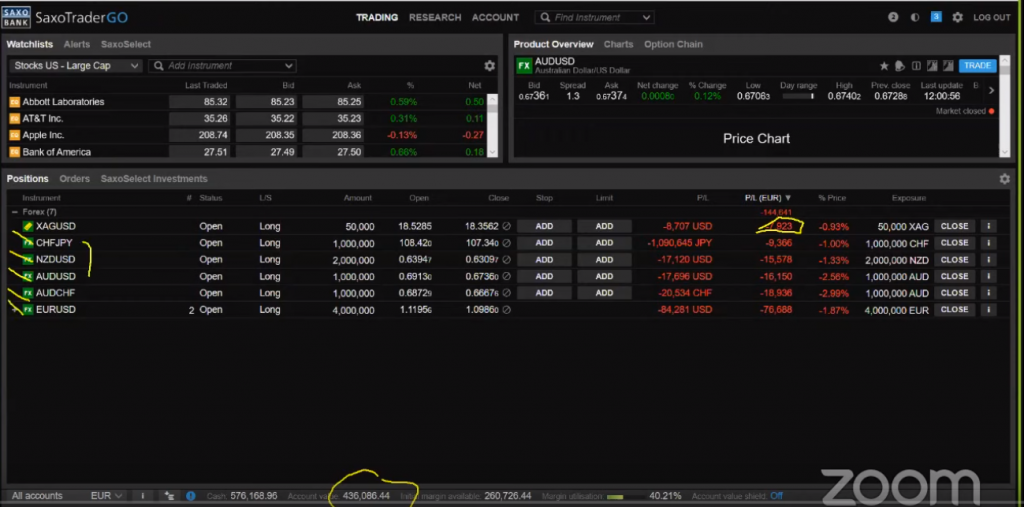Image resolution: width=1024 pixels, height=507 pixels.
Task: Show more price columns with right chevron
Action: click(991, 91)
